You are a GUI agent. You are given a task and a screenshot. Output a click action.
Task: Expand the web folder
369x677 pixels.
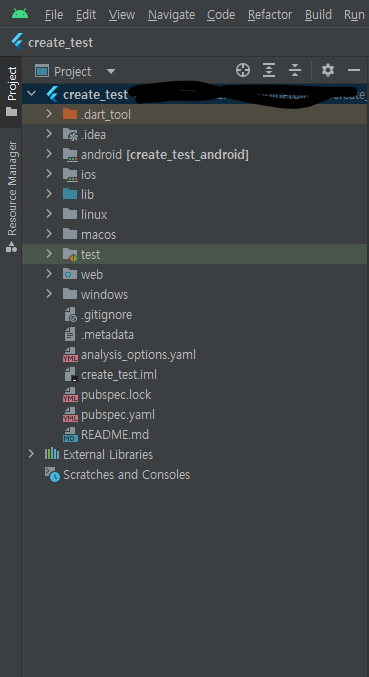(x=49, y=274)
